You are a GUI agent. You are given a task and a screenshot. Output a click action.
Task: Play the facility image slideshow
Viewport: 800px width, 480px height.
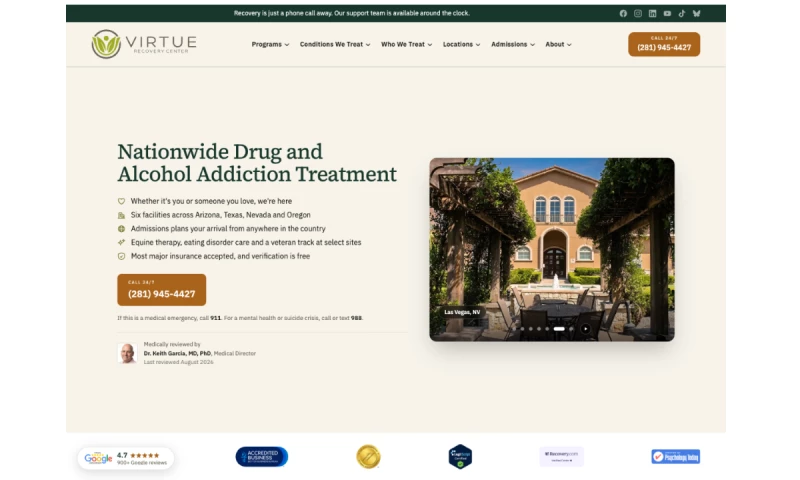(586, 329)
